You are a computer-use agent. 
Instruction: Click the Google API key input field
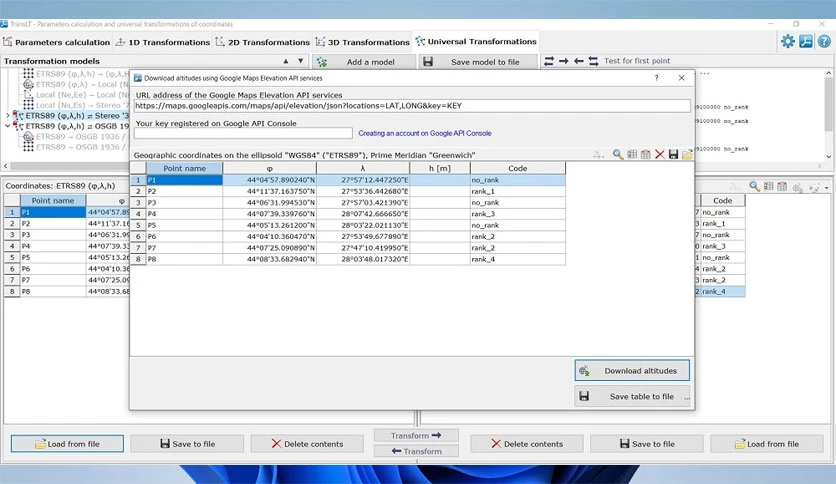tap(243, 133)
